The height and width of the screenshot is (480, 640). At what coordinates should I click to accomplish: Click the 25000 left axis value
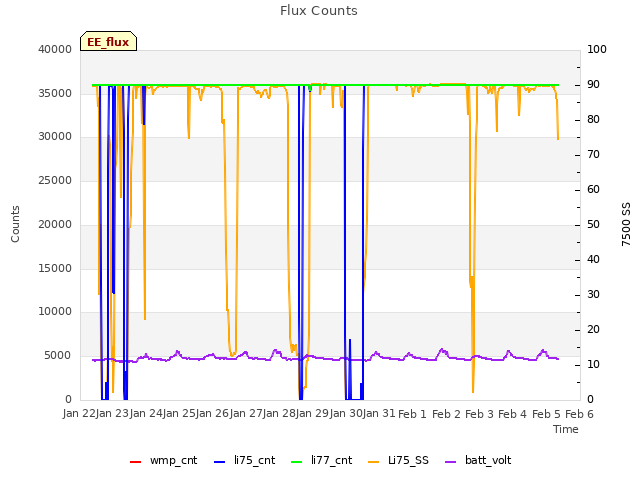tap(55, 180)
